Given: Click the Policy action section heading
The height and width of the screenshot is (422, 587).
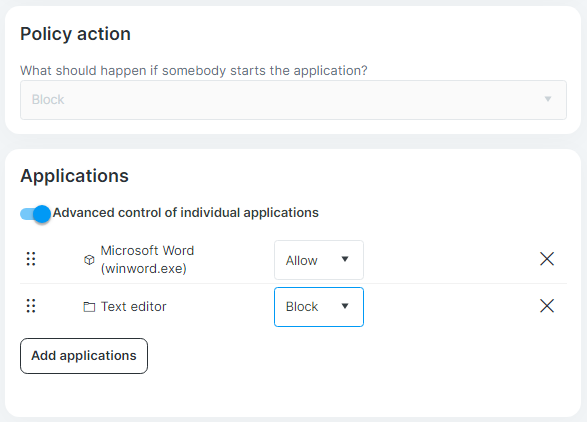Looking at the screenshot, I should click(x=75, y=34).
